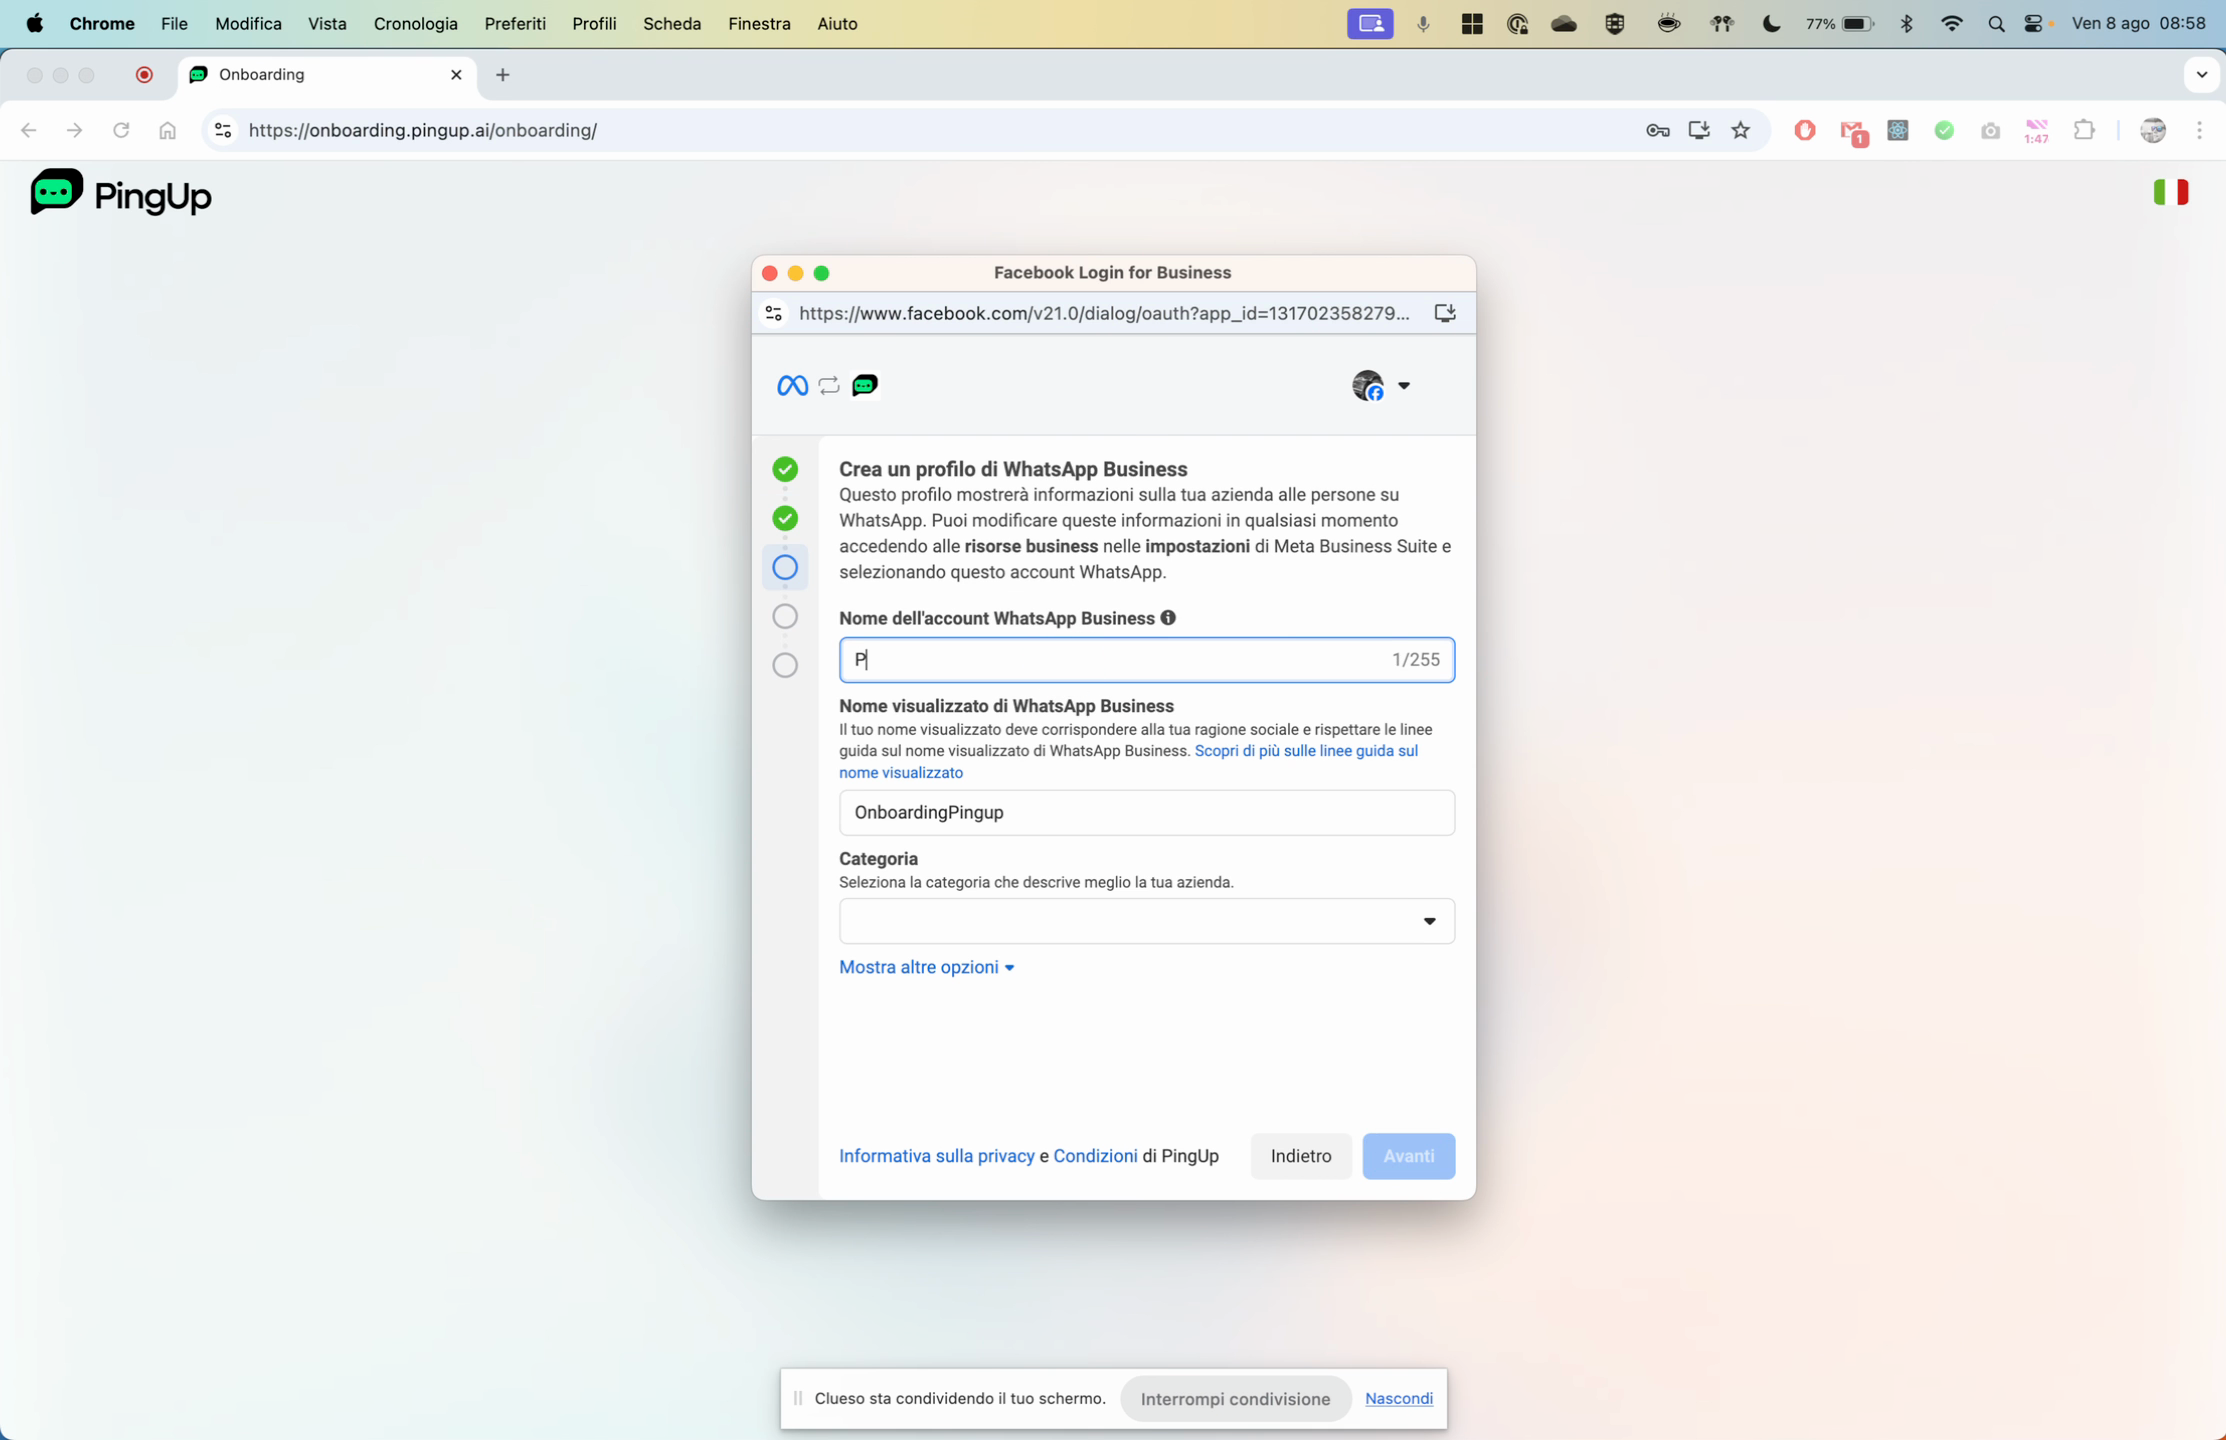Click the Facebook popup URL text
The width and height of the screenshot is (2226, 1440).
1104,313
